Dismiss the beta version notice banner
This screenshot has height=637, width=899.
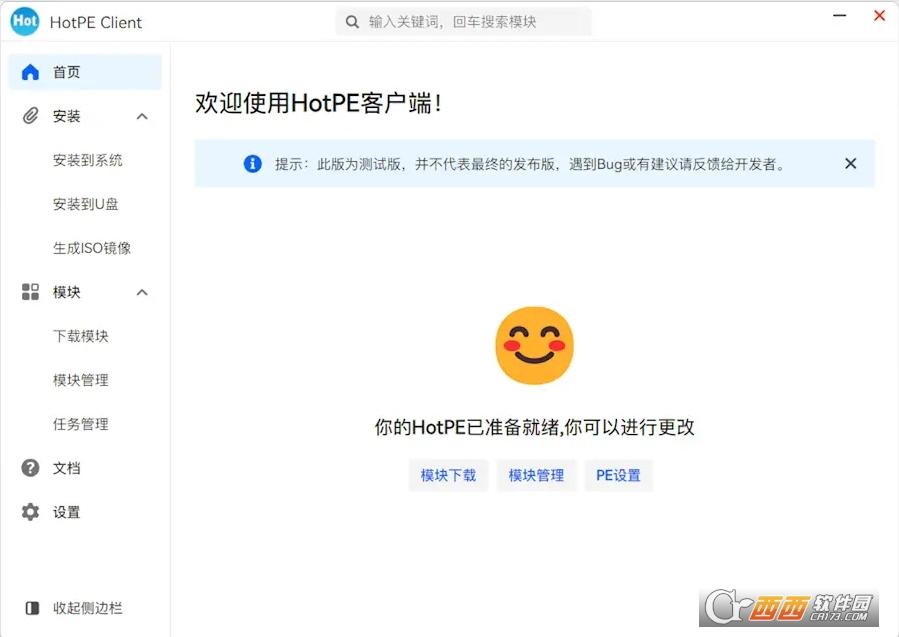(851, 164)
